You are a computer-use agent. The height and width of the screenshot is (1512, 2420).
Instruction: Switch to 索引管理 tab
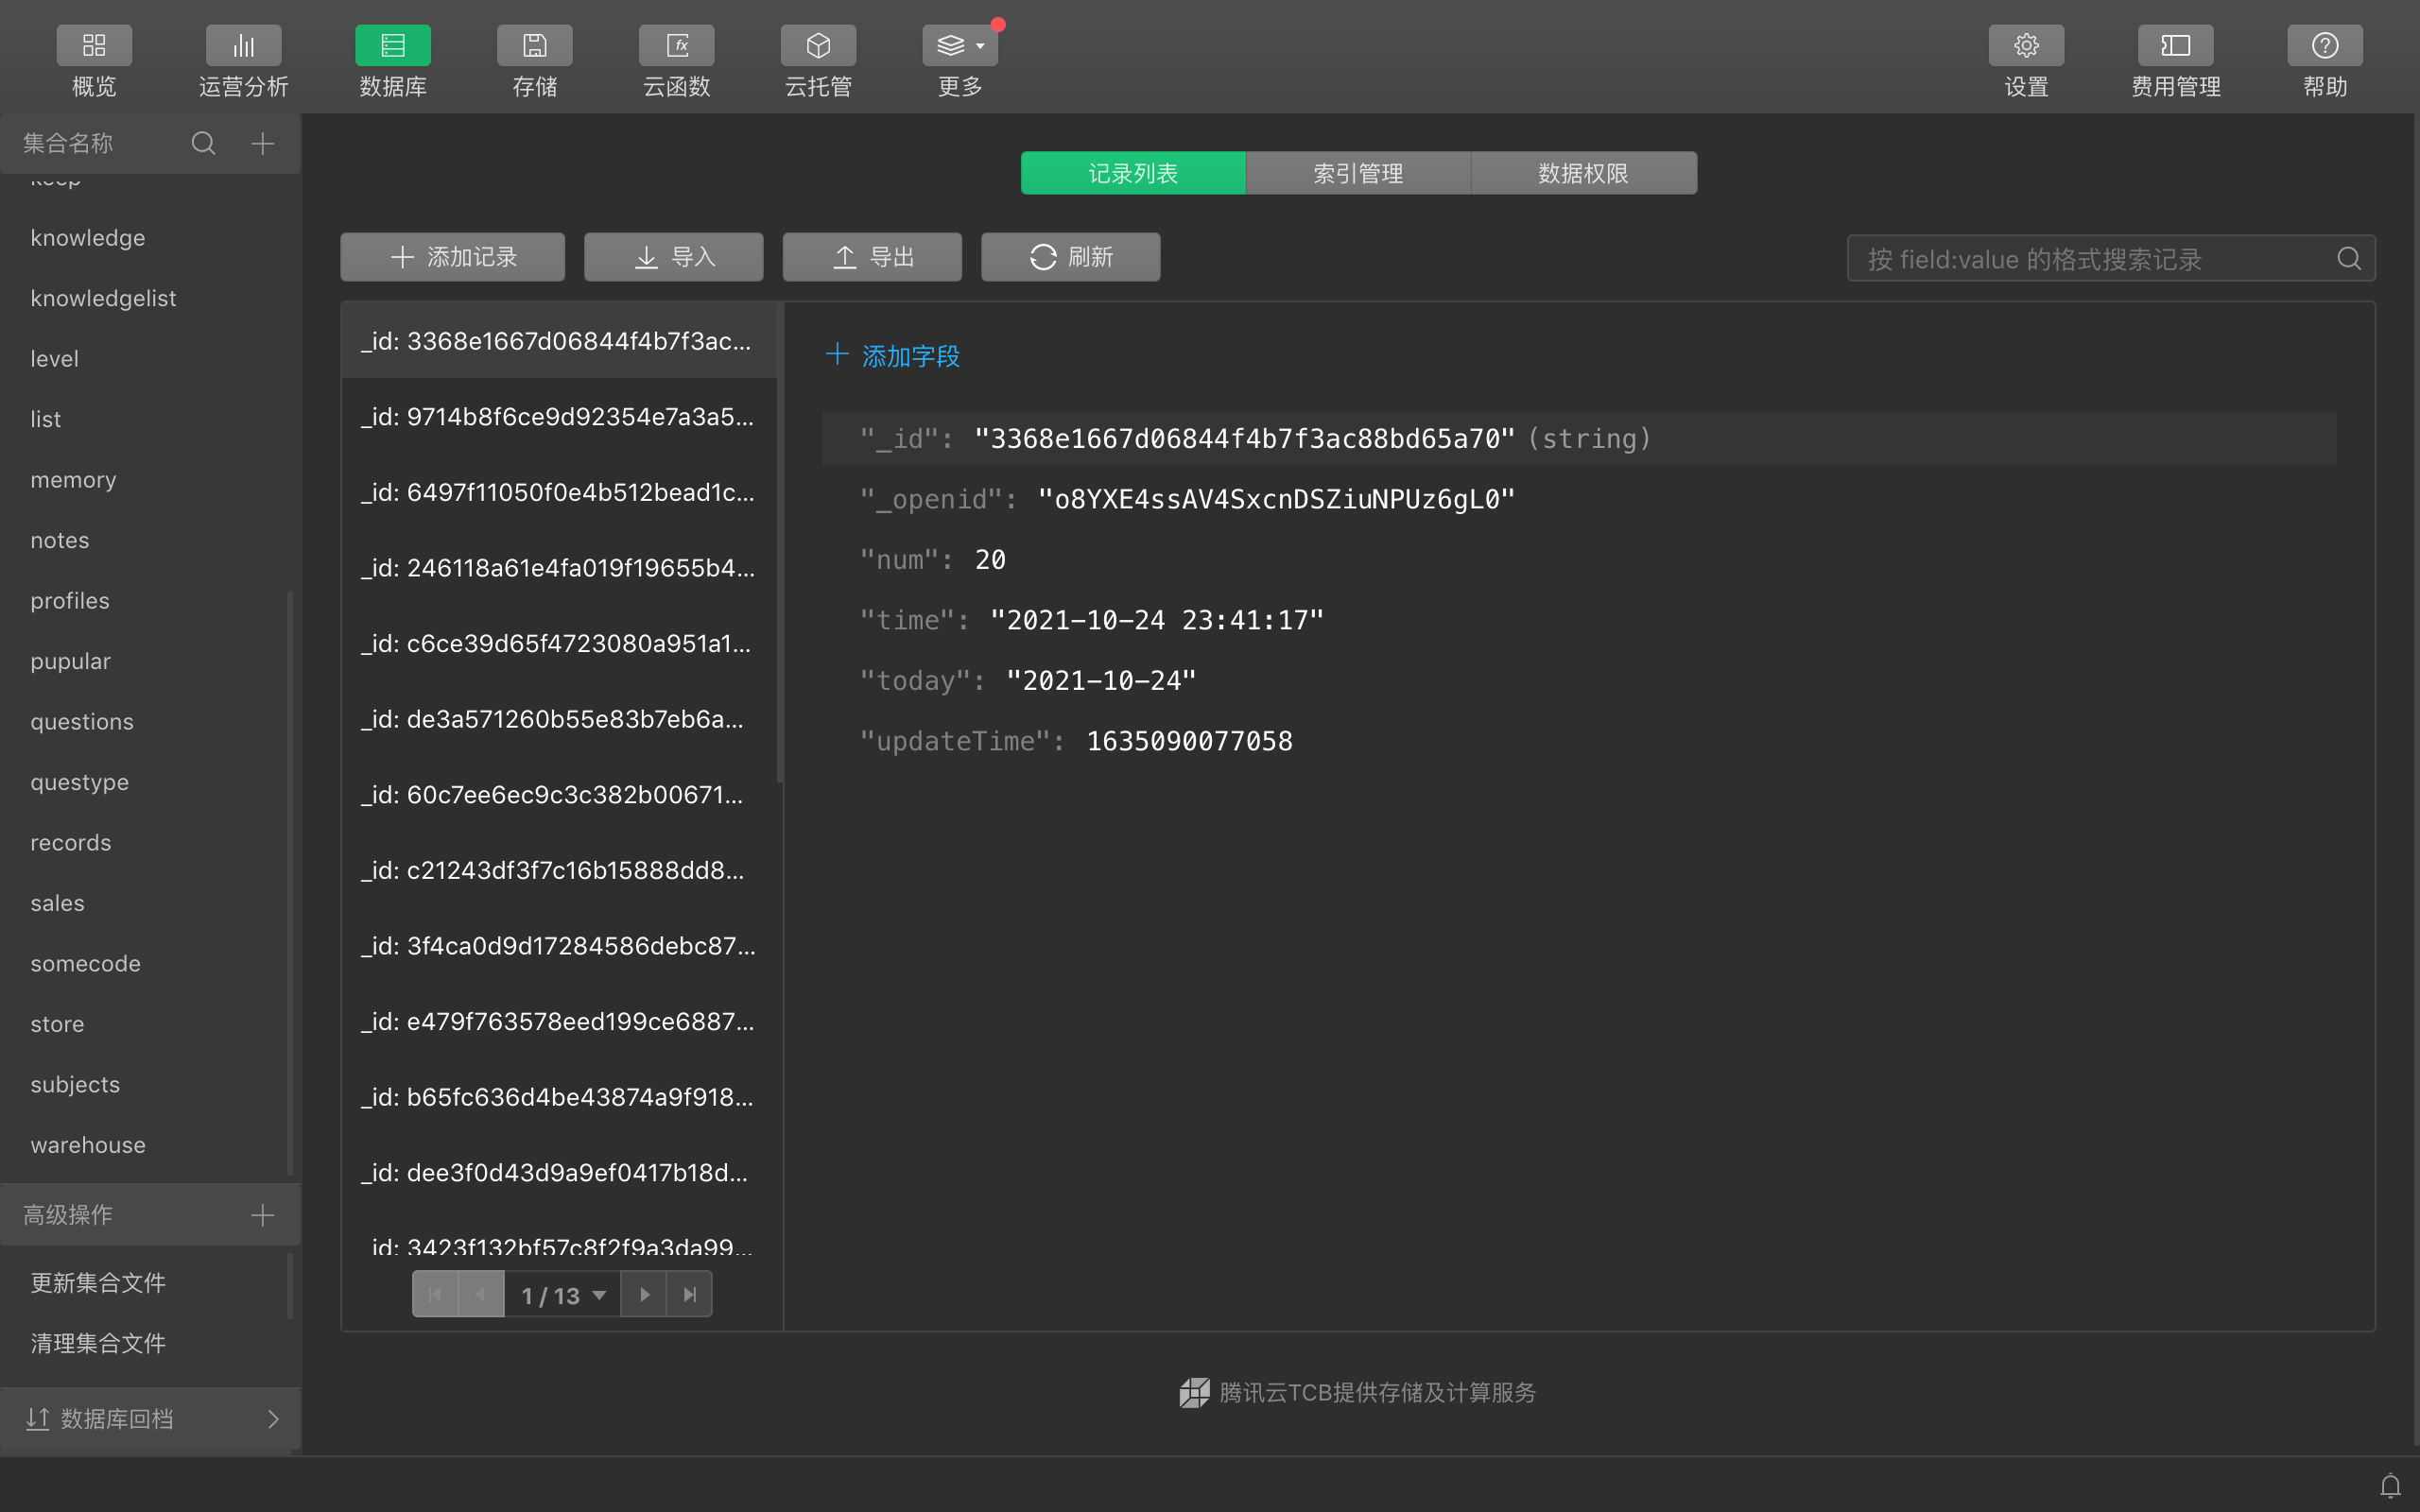1358,173
